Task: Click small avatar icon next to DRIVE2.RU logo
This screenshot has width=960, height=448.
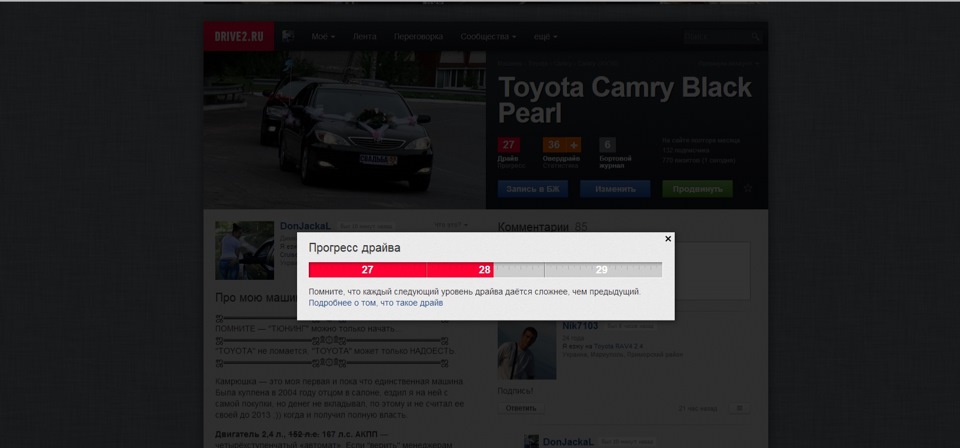Action: [288, 36]
